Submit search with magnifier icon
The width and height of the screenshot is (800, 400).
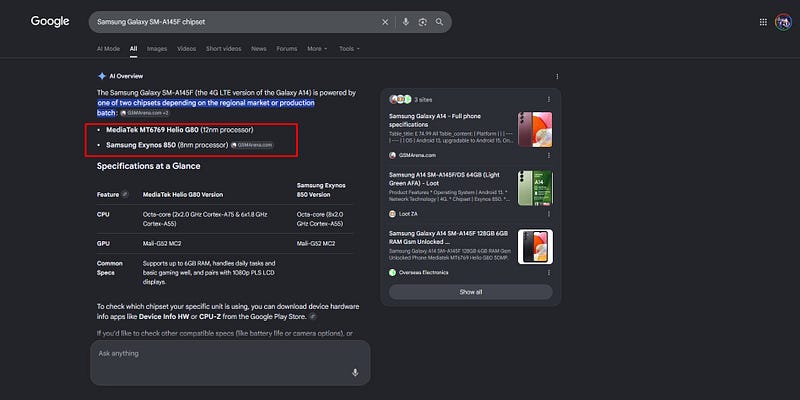pyautogui.click(x=439, y=22)
